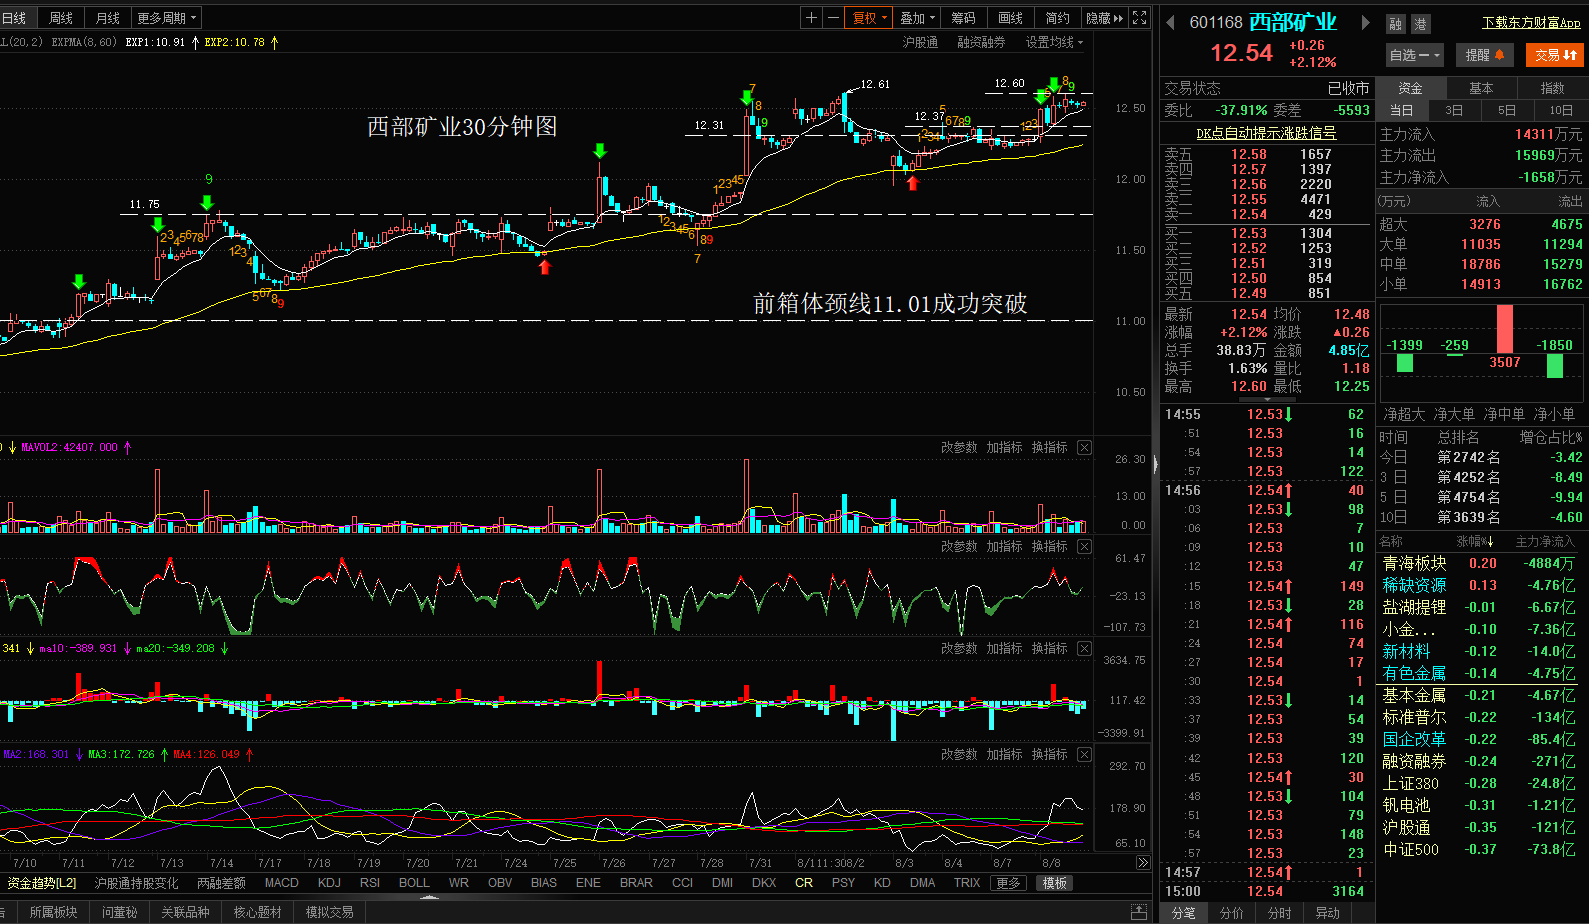This screenshot has width=1589, height=924.
Task: Click the 港 Hong Kong connect badge icon
Action: coord(1419,24)
